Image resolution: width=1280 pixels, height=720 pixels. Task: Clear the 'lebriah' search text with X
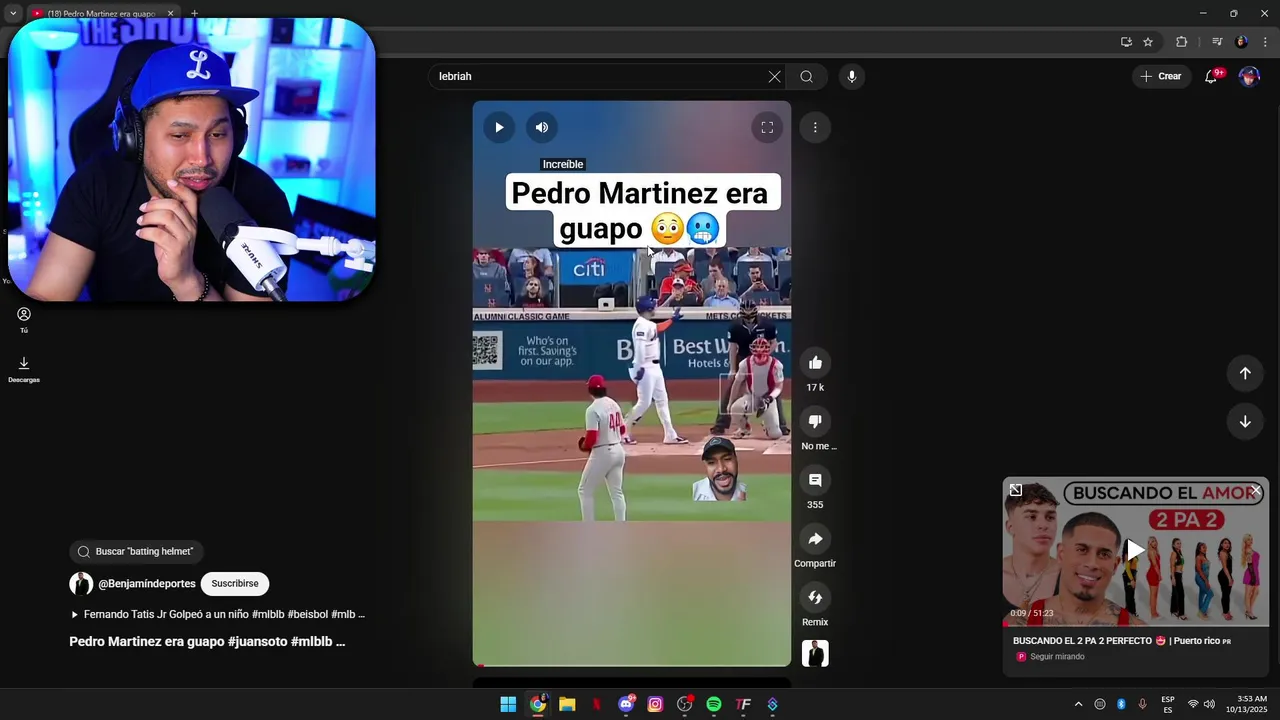click(774, 76)
